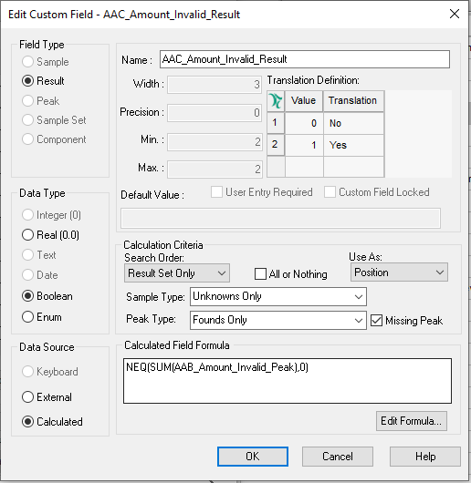Enable the All or Nothing checkbox

coord(261,274)
